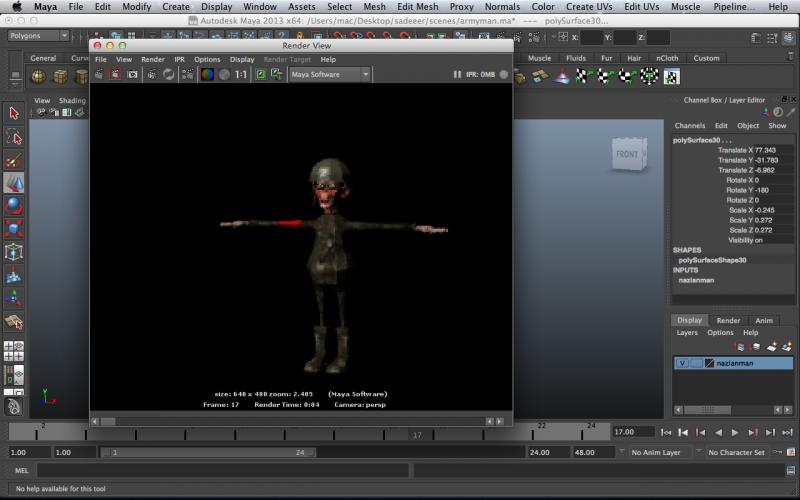800x500 pixels.
Task: Click the snapshot camera icon in Render View
Action: [131, 74]
